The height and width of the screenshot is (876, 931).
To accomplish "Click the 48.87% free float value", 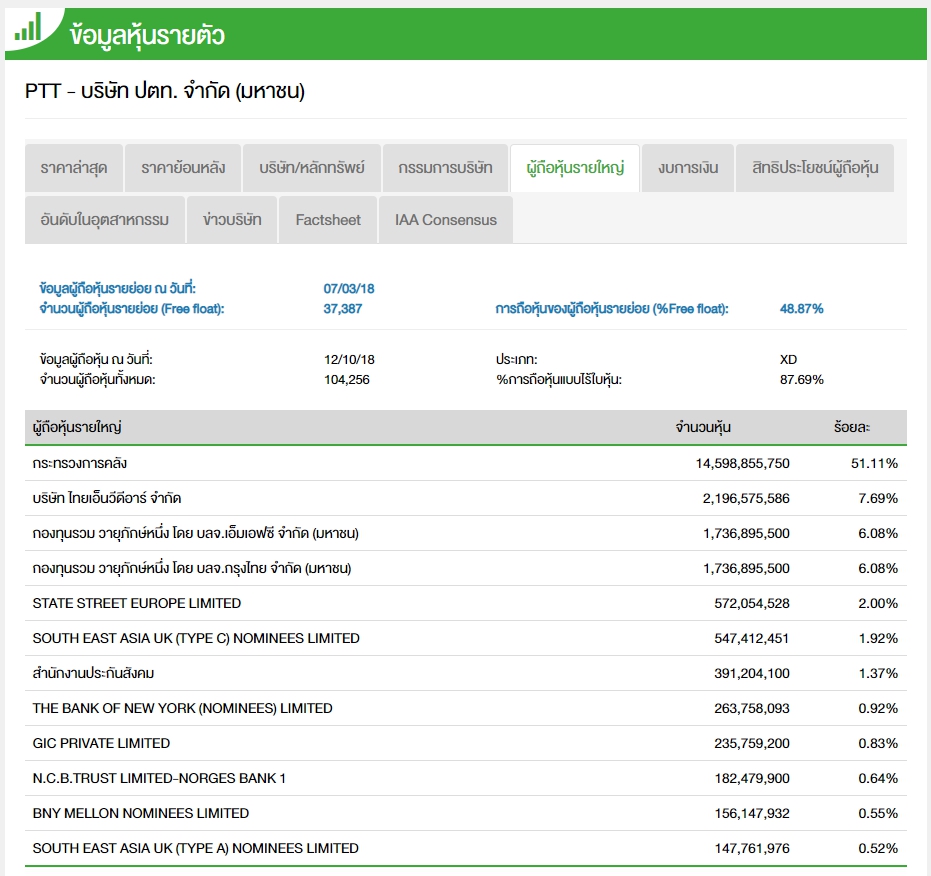I will 801,309.
